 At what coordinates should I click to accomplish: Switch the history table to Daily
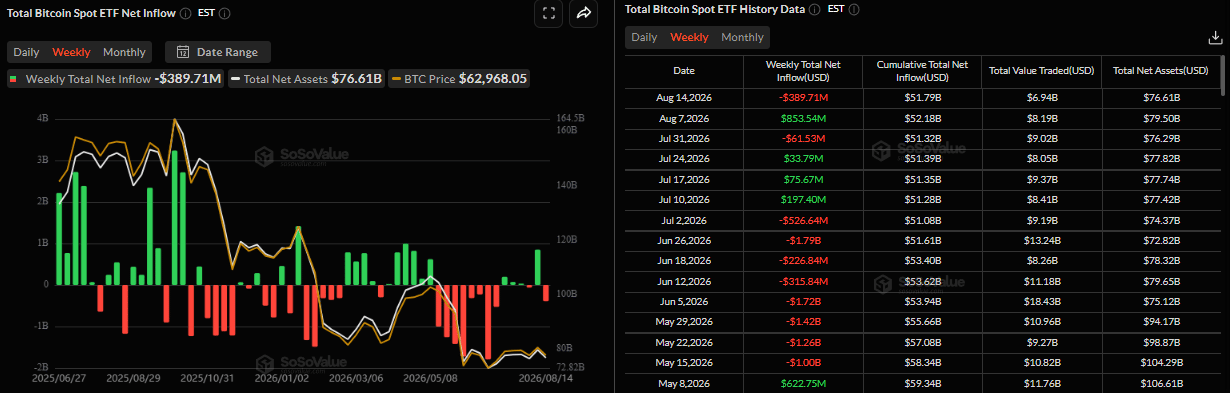point(644,37)
